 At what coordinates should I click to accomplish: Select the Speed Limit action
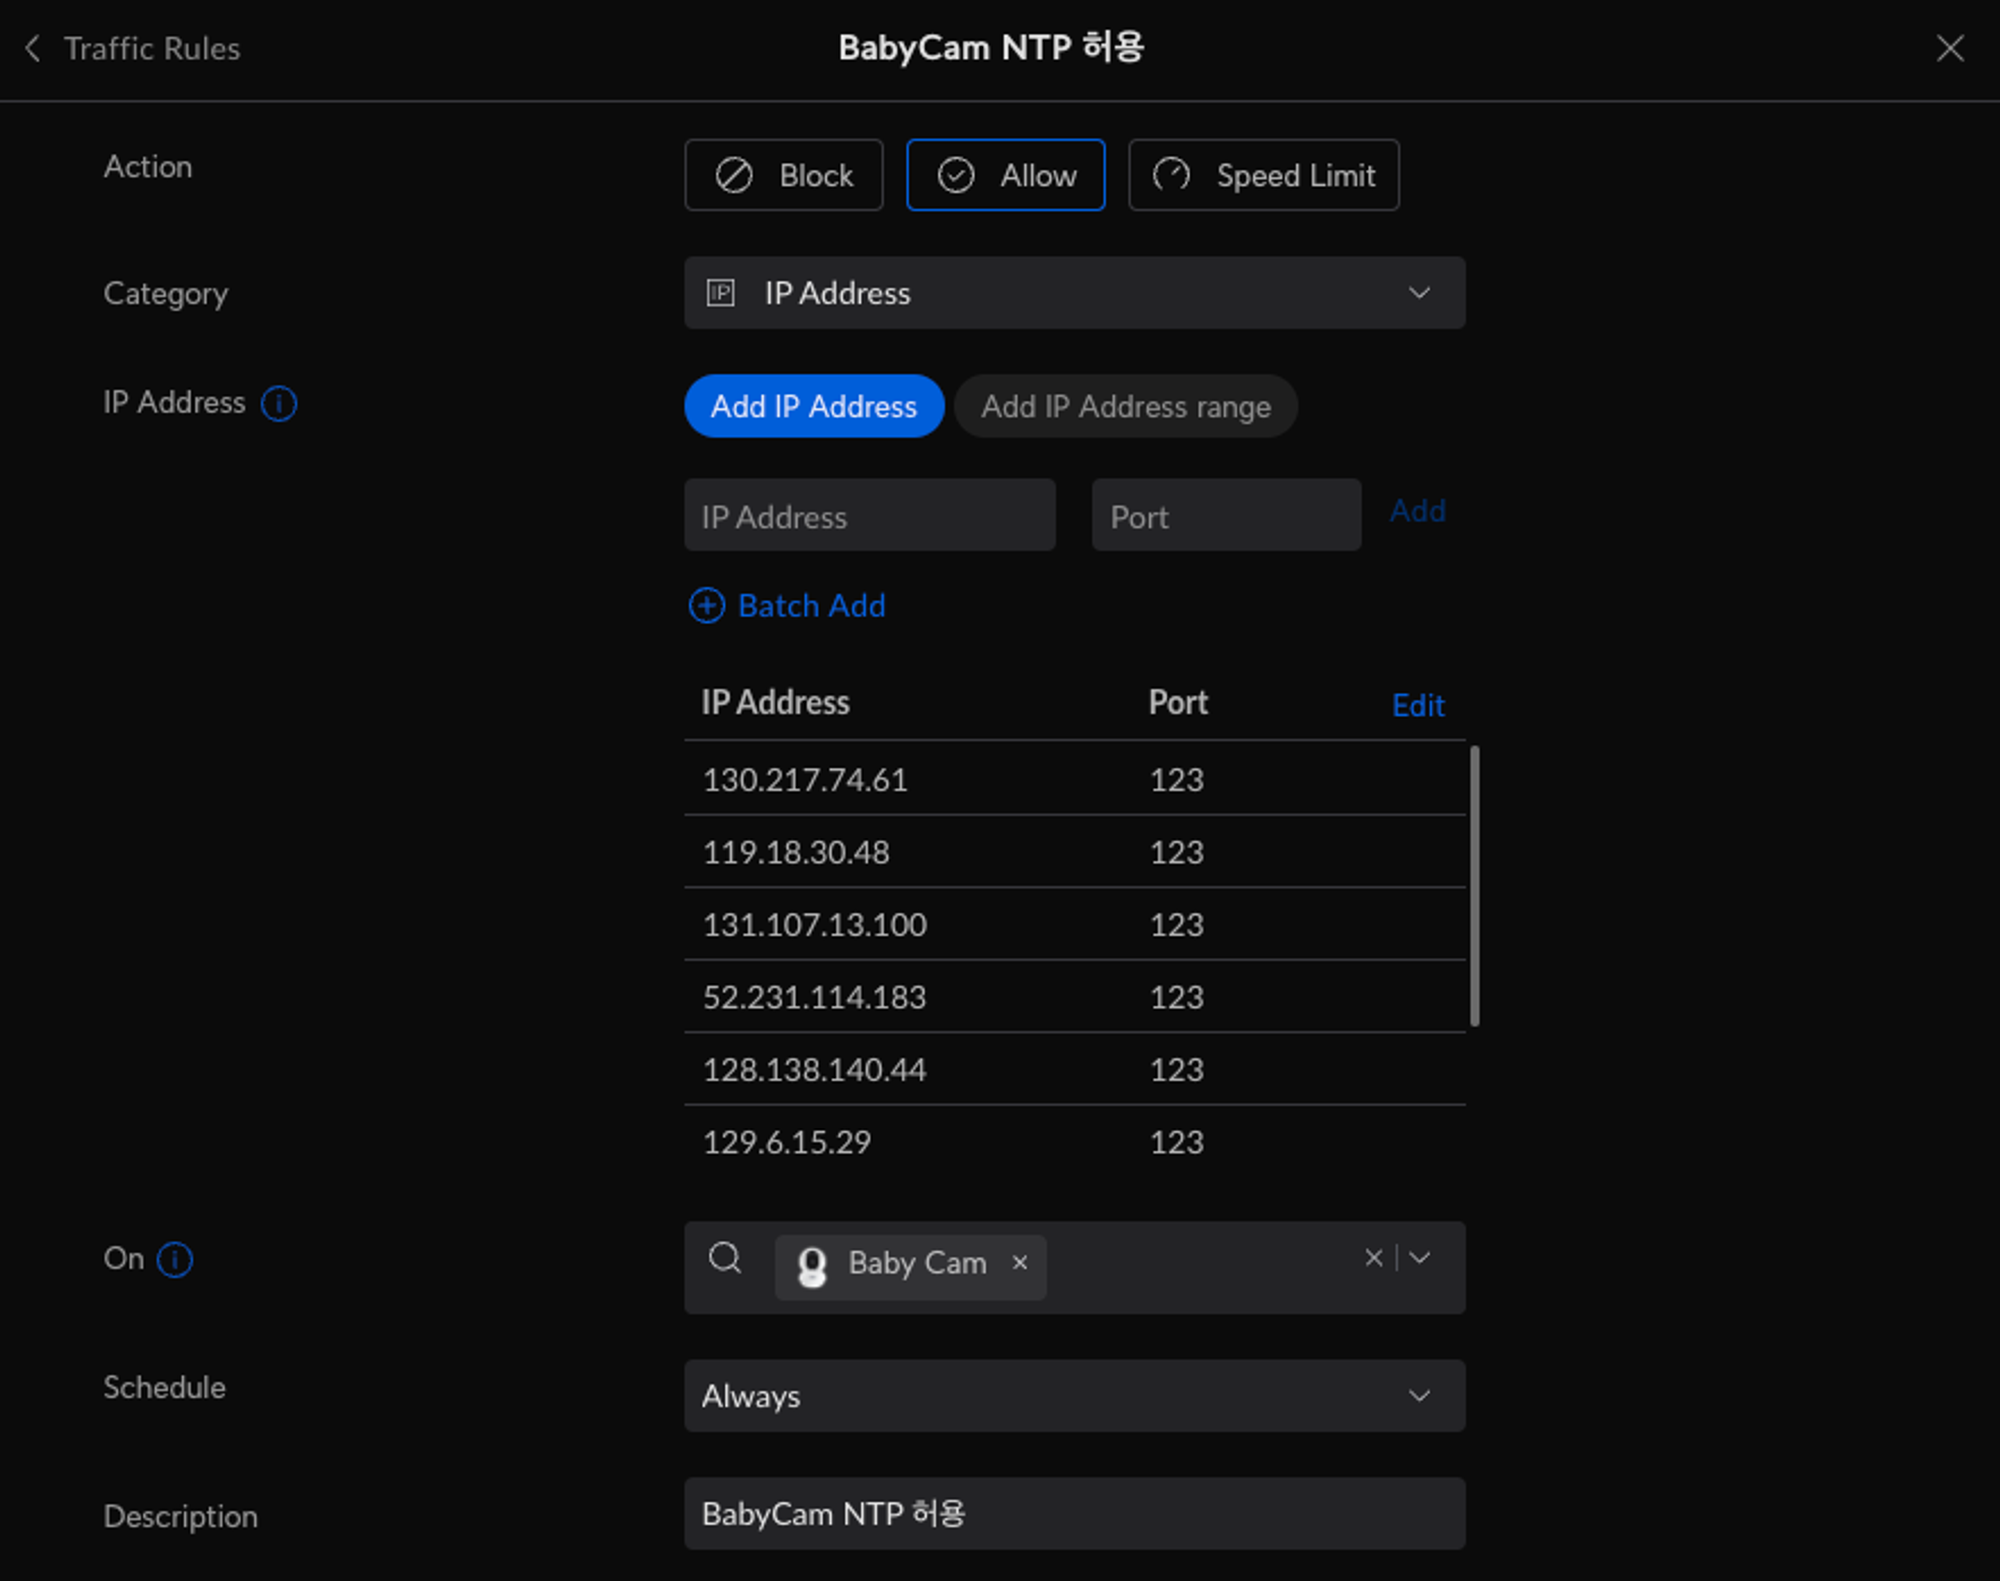pos(1263,175)
